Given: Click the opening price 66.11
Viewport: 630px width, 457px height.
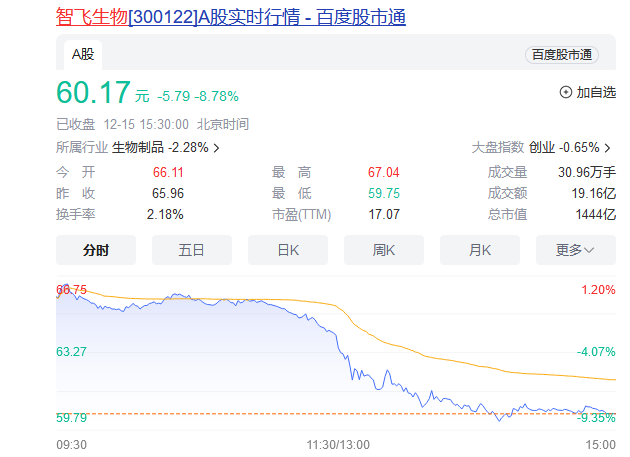Looking at the screenshot, I should [x=168, y=172].
